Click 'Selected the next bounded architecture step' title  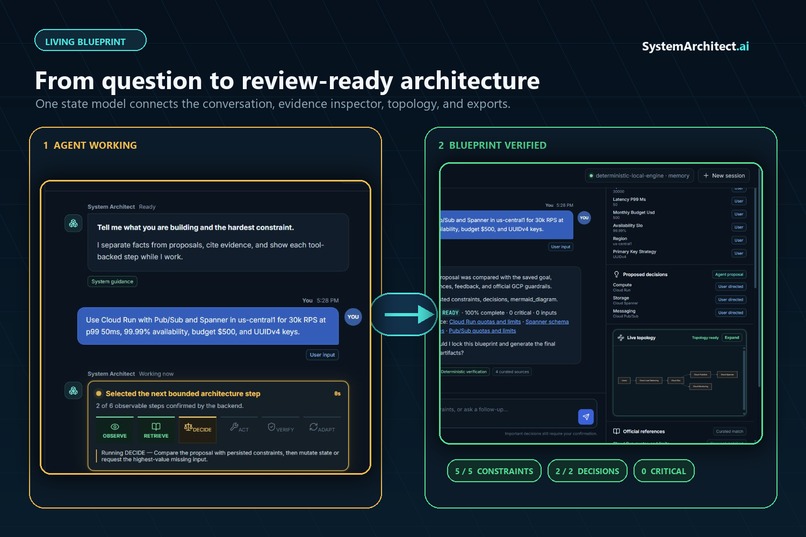click(183, 394)
